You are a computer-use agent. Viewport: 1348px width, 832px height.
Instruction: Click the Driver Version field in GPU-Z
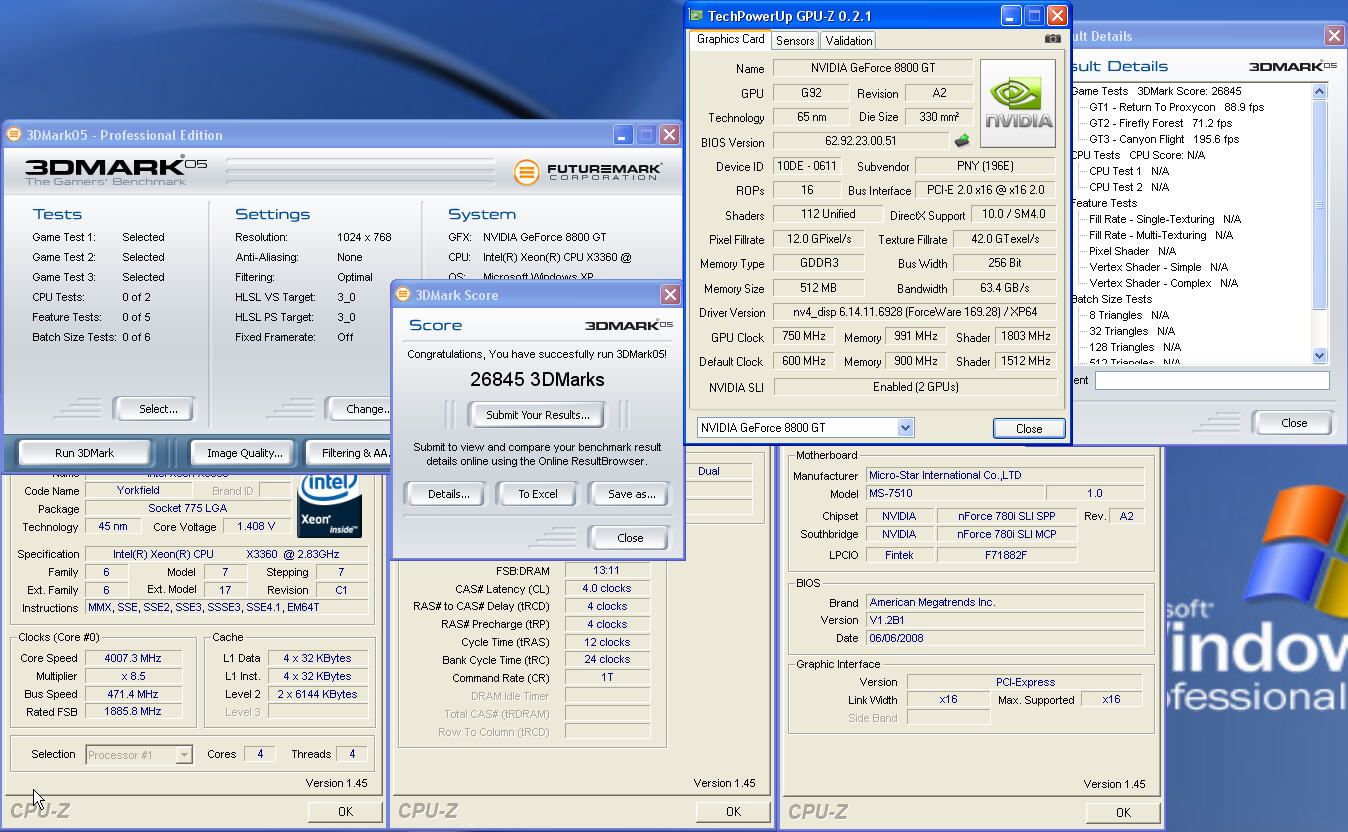(x=915, y=313)
